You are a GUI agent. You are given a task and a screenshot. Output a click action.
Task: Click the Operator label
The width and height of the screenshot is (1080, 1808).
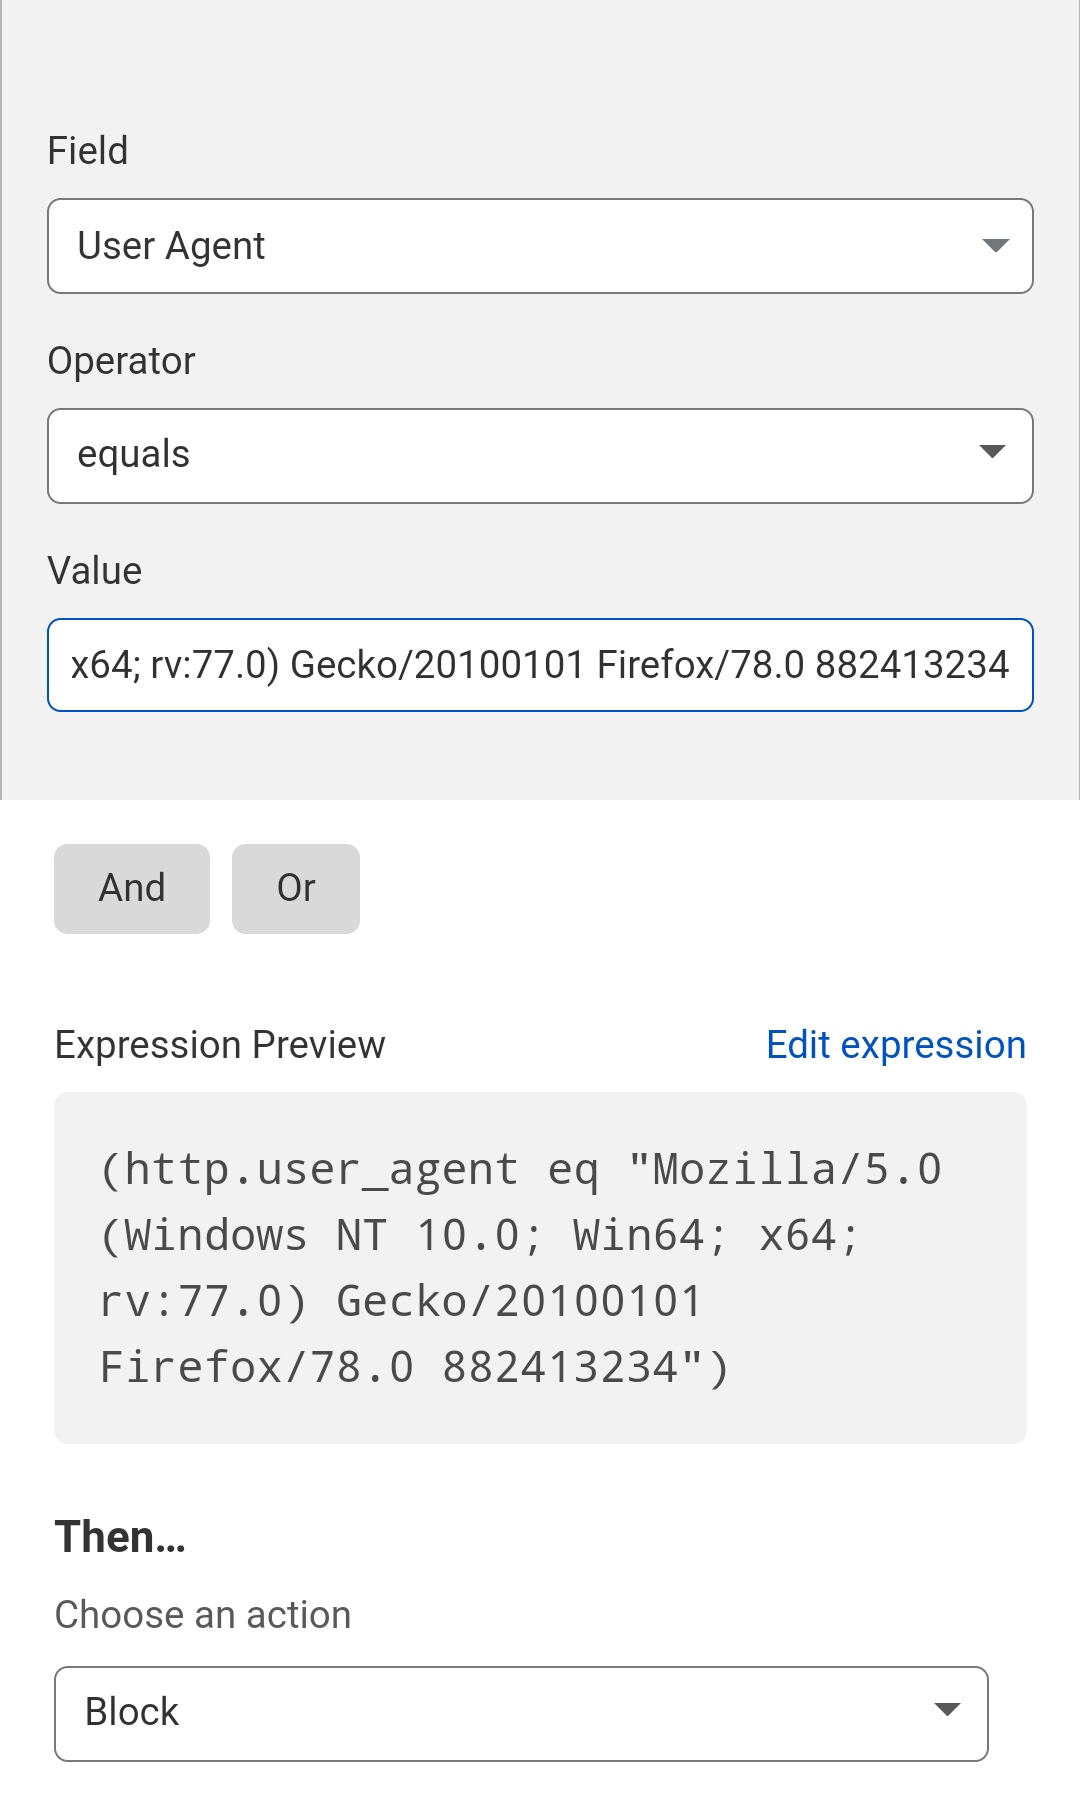[x=121, y=361]
